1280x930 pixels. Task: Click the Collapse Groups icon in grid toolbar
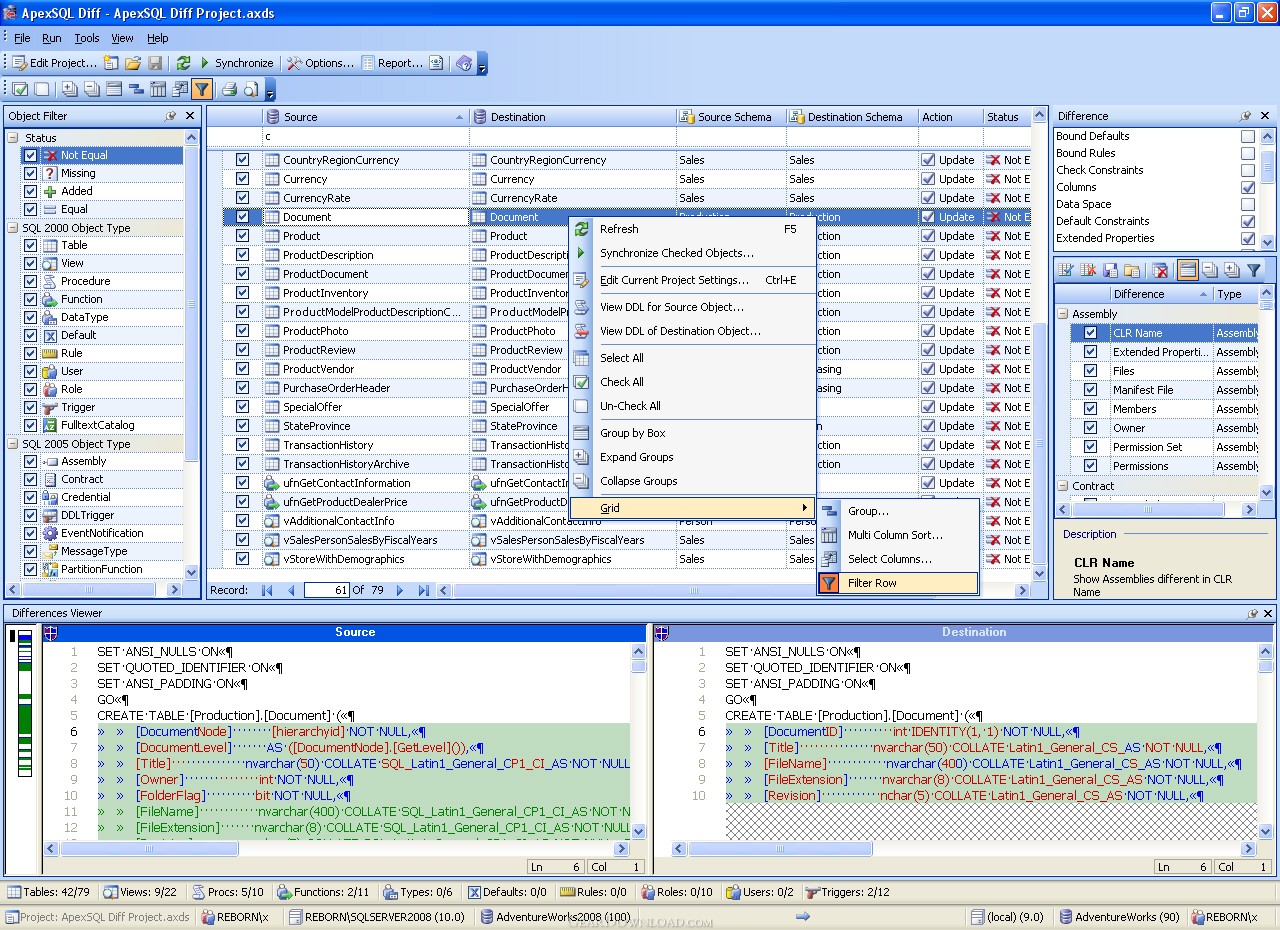(92, 89)
